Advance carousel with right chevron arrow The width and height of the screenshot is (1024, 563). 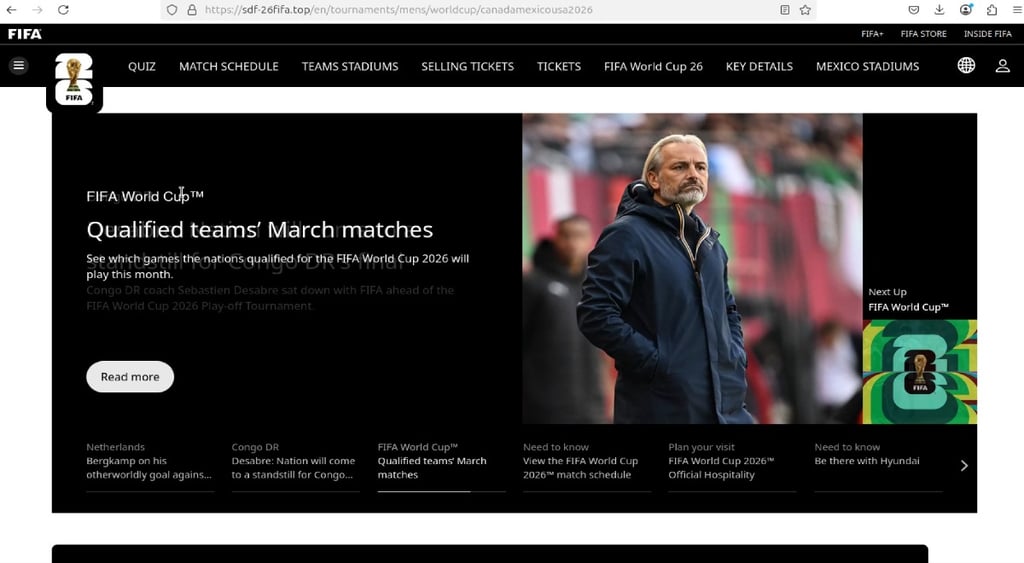(964, 466)
